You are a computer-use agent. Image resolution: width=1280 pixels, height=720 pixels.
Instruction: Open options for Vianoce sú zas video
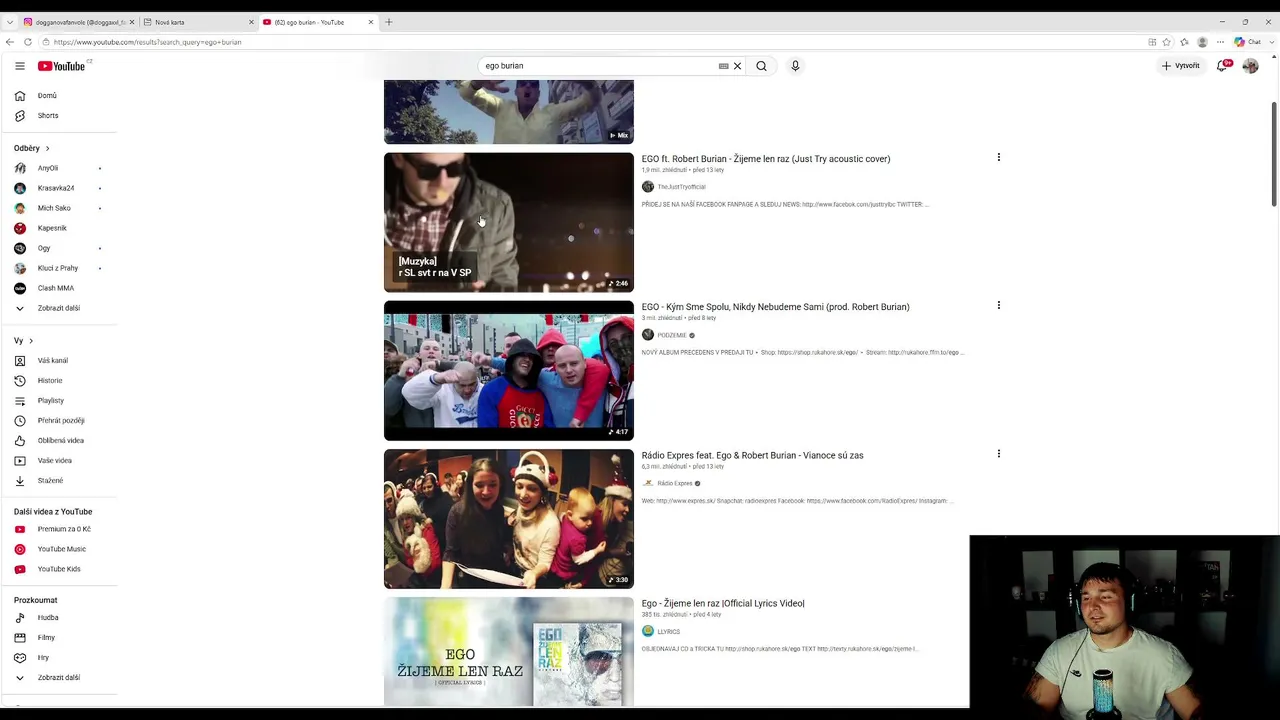coord(998,453)
